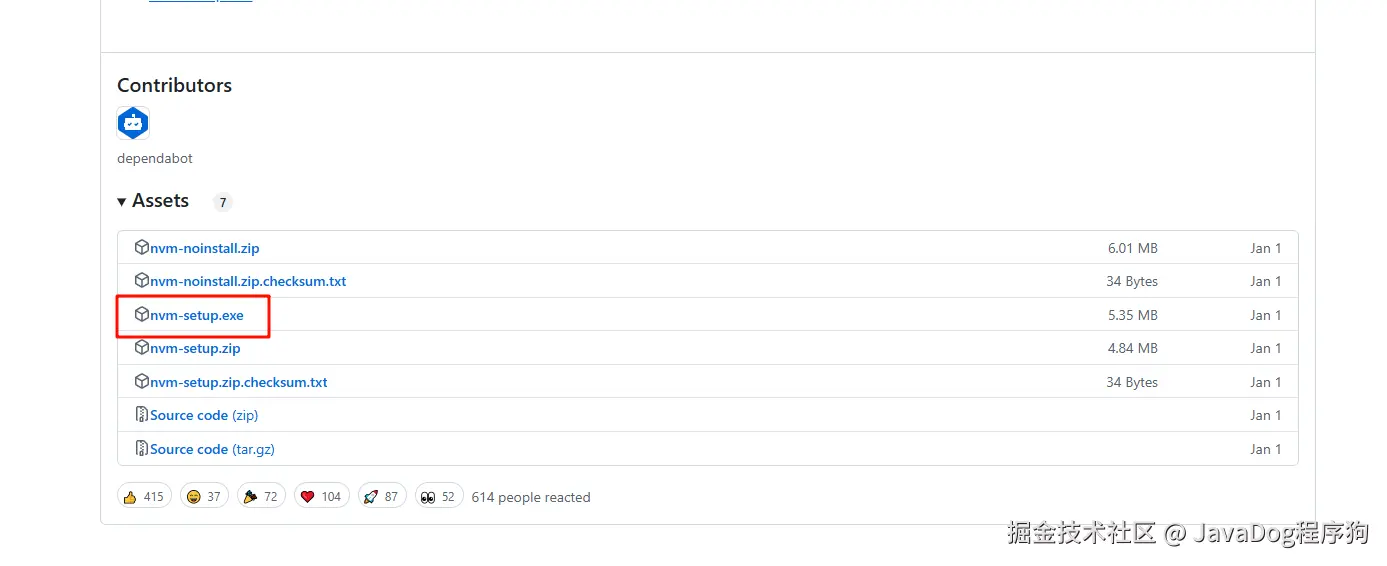Open nvm-setup.zip.checksum.txt link
The width and height of the screenshot is (1387, 566).
point(239,382)
